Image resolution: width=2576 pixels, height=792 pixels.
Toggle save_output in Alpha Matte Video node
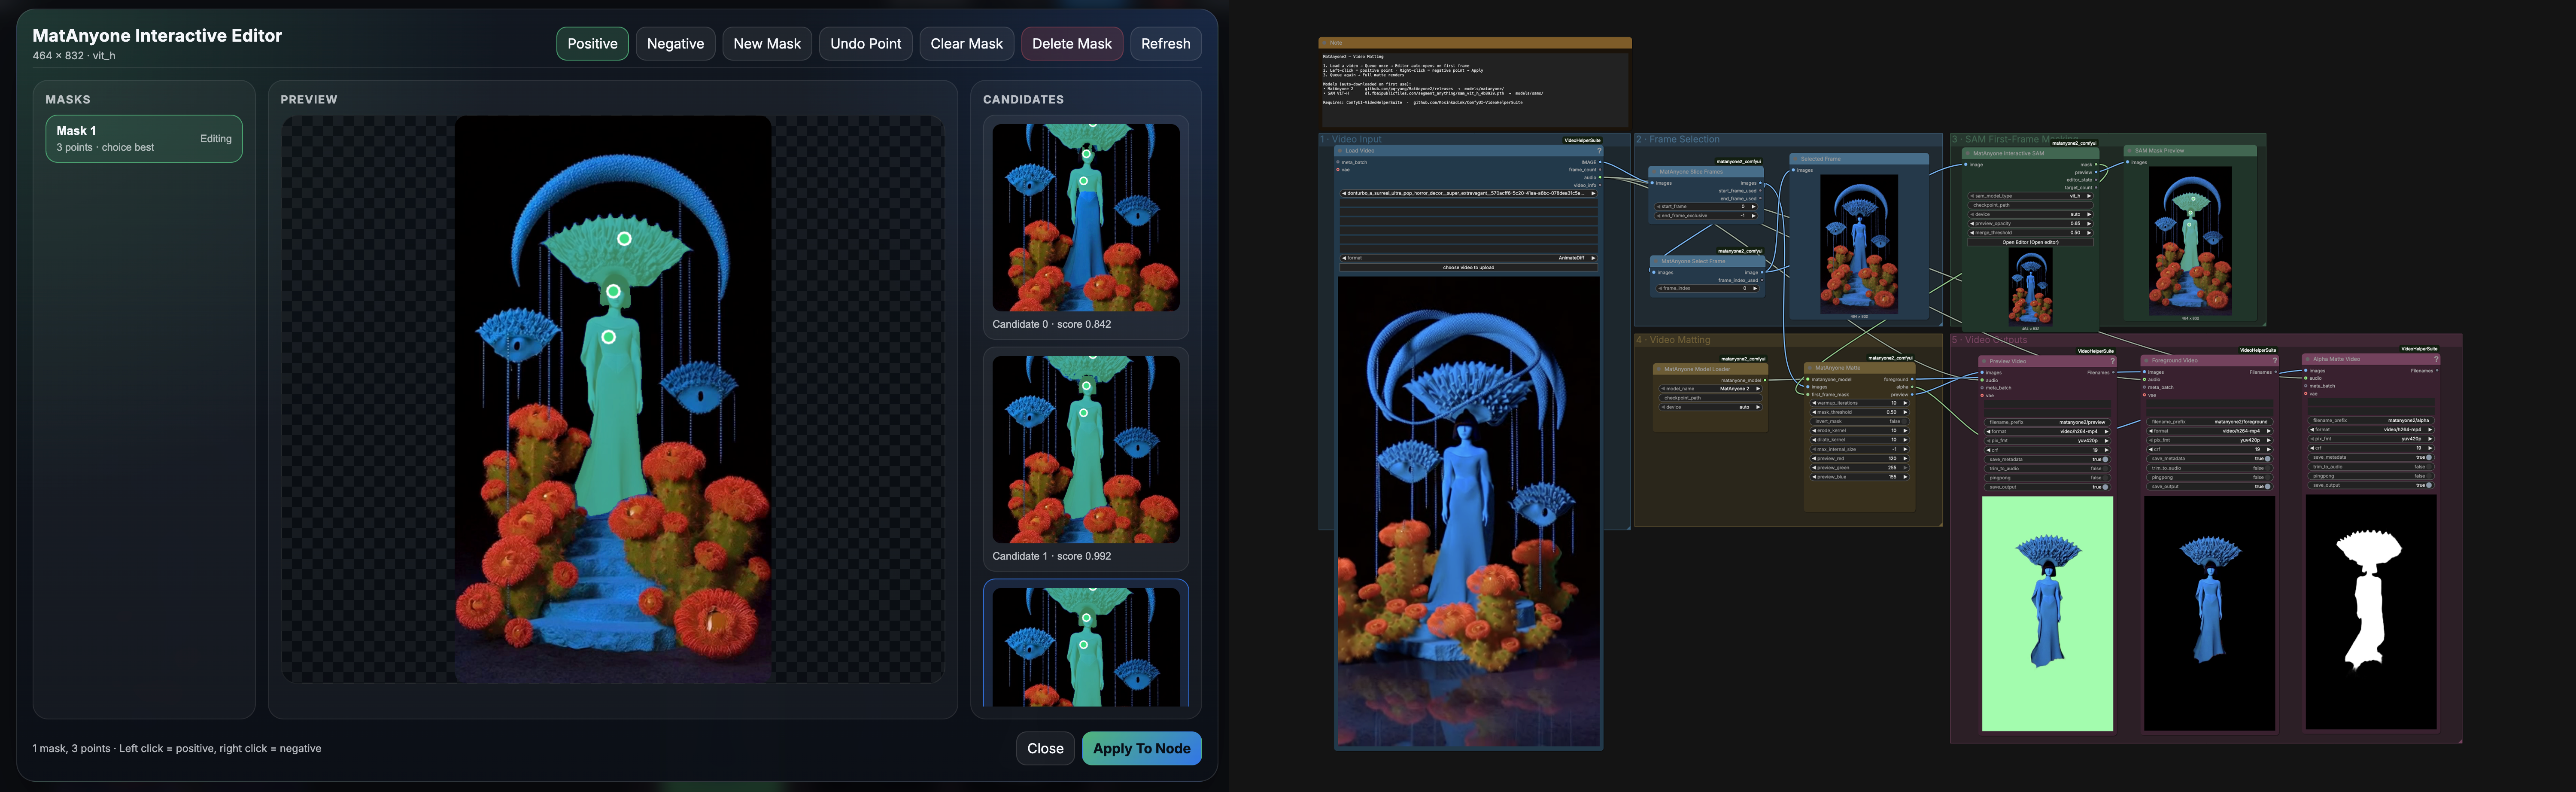[x=2372, y=485]
